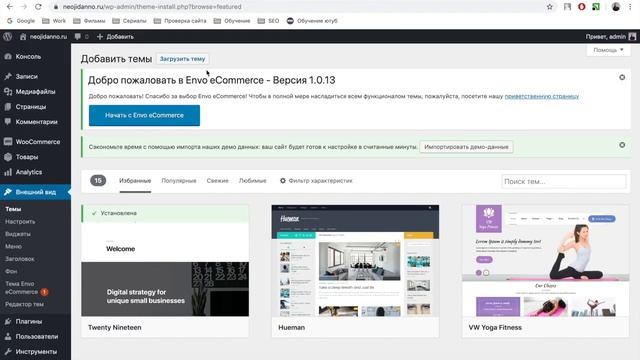Click Импортировать демо-данные button
Image resolution: width=640 pixels, height=360 pixels.
coord(466,147)
